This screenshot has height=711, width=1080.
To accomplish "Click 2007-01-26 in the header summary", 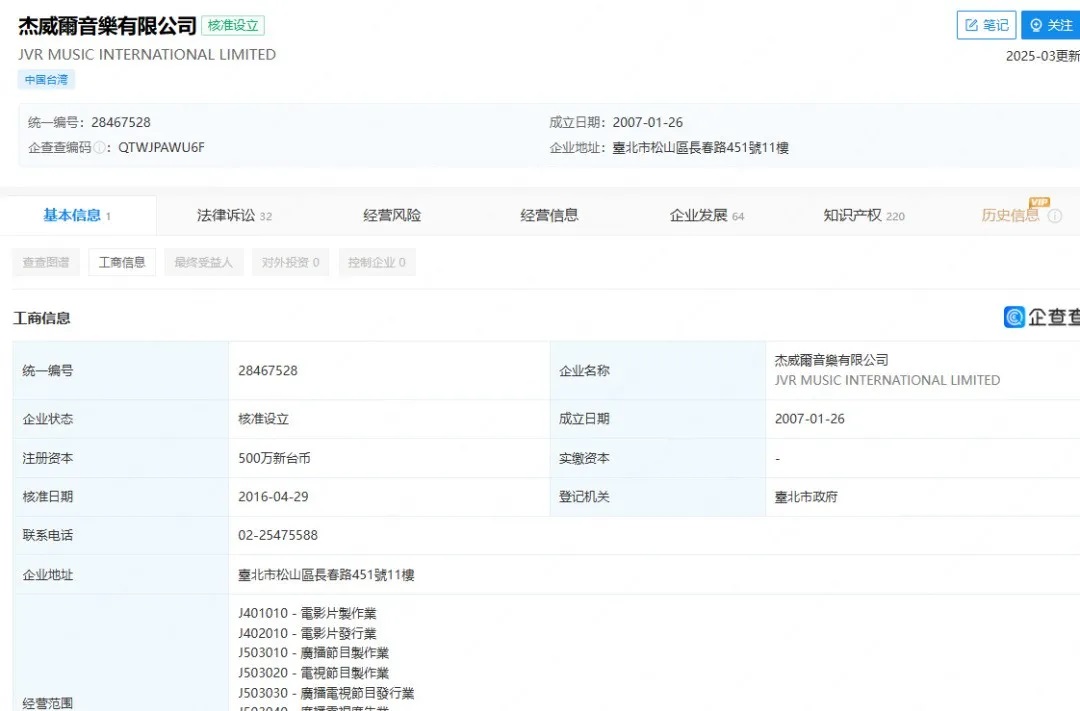I will (x=647, y=123).
